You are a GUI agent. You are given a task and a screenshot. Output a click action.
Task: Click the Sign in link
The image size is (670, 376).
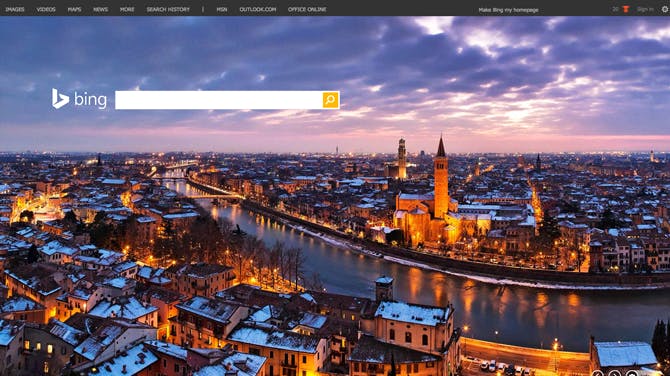[645, 9]
